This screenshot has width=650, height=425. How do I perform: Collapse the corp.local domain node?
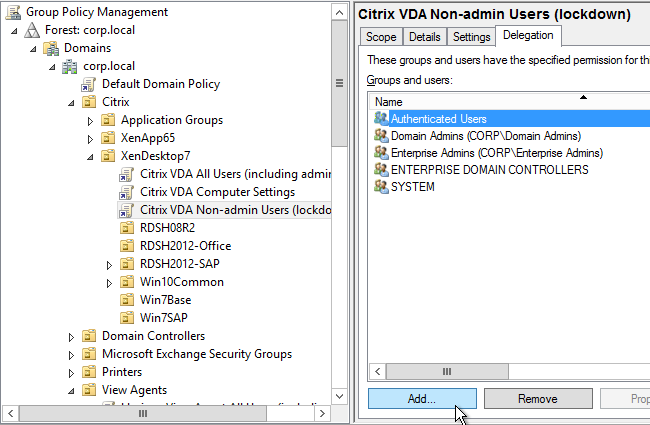click(53, 67)
